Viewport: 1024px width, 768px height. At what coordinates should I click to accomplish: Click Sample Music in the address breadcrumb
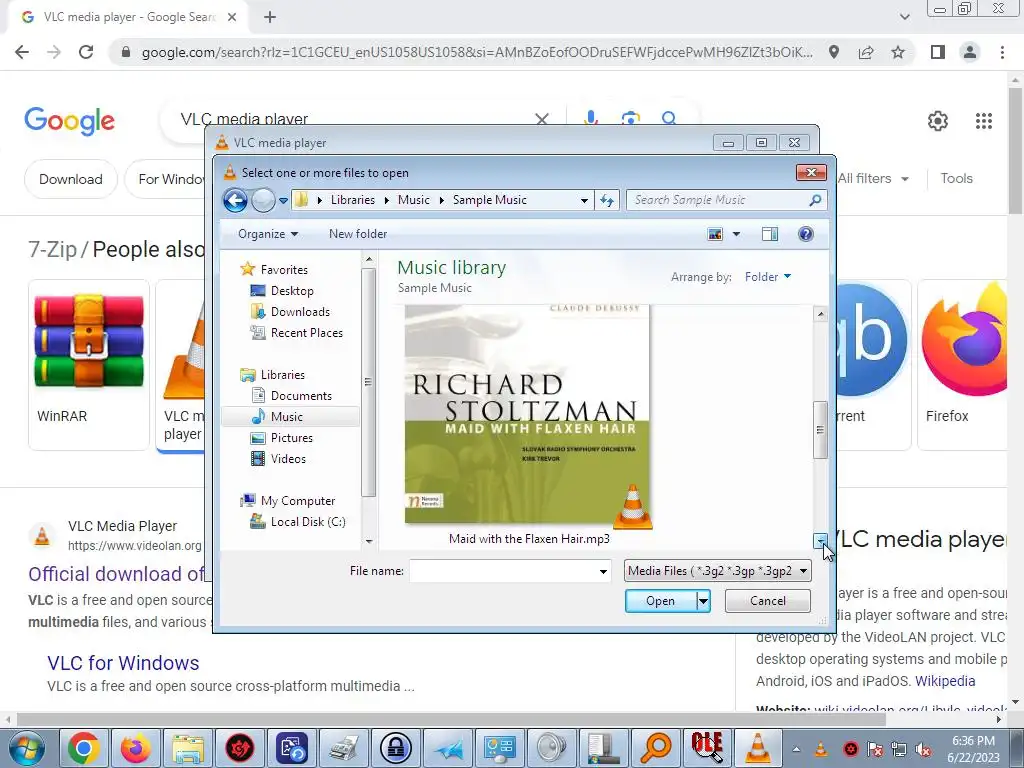(490, 200)
